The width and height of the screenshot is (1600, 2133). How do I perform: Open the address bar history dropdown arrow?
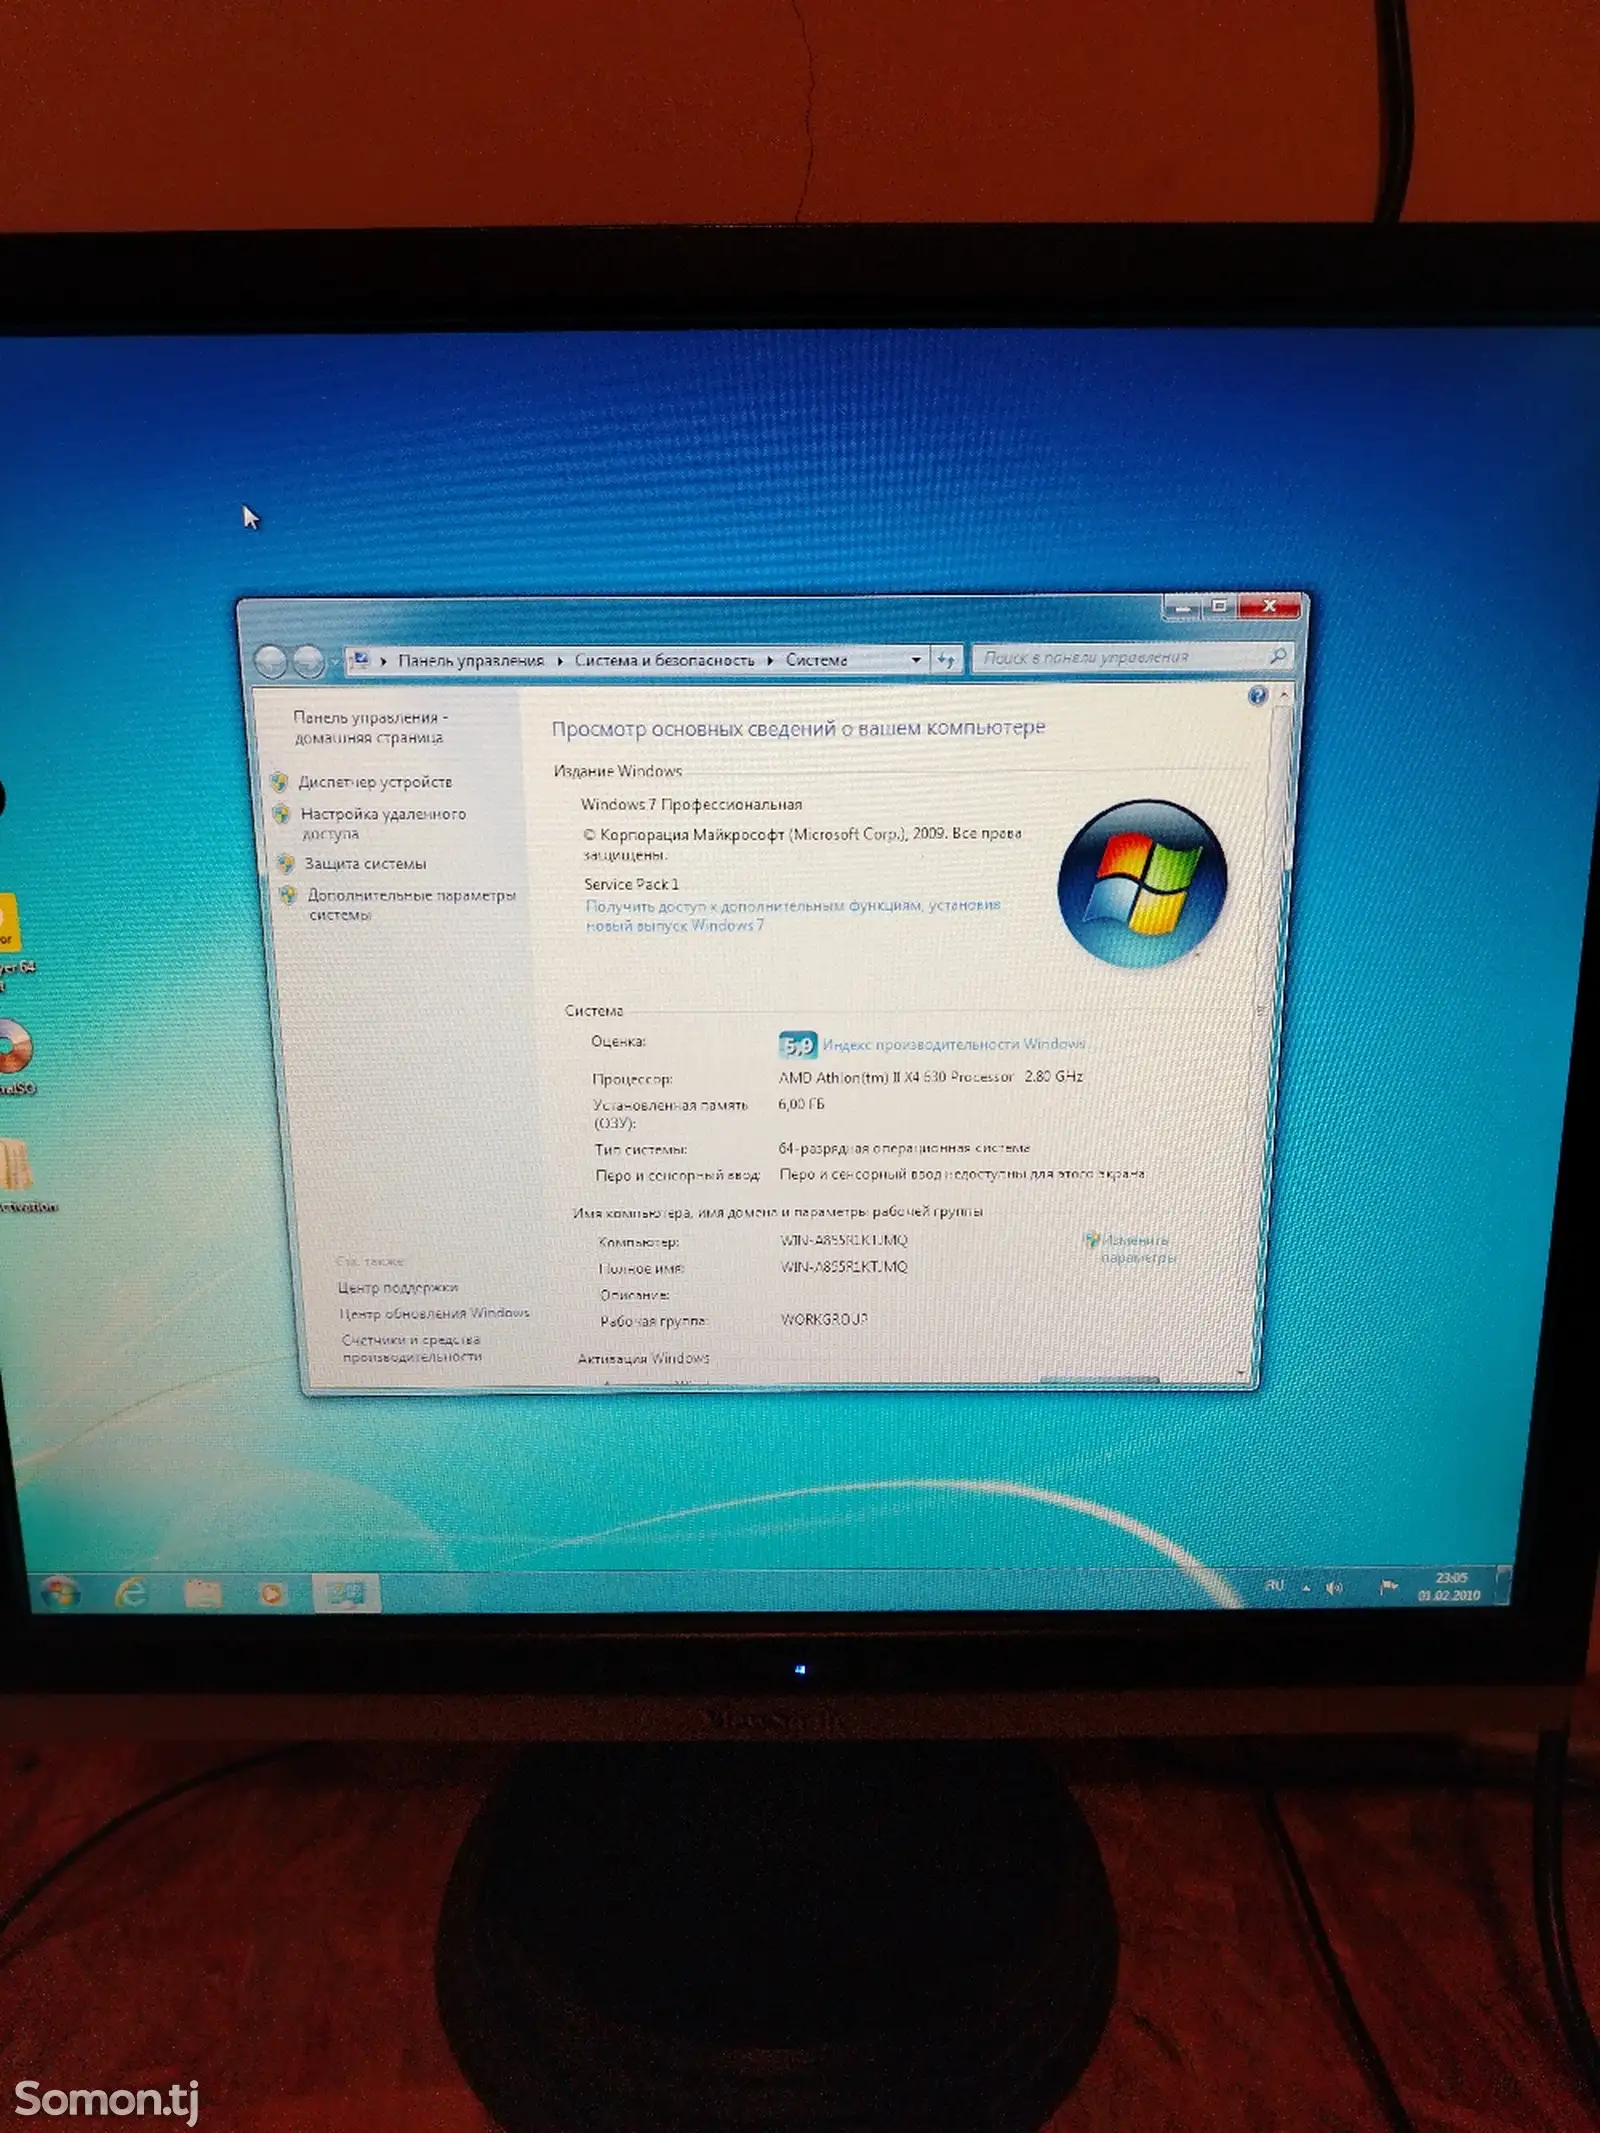point(916,659)
